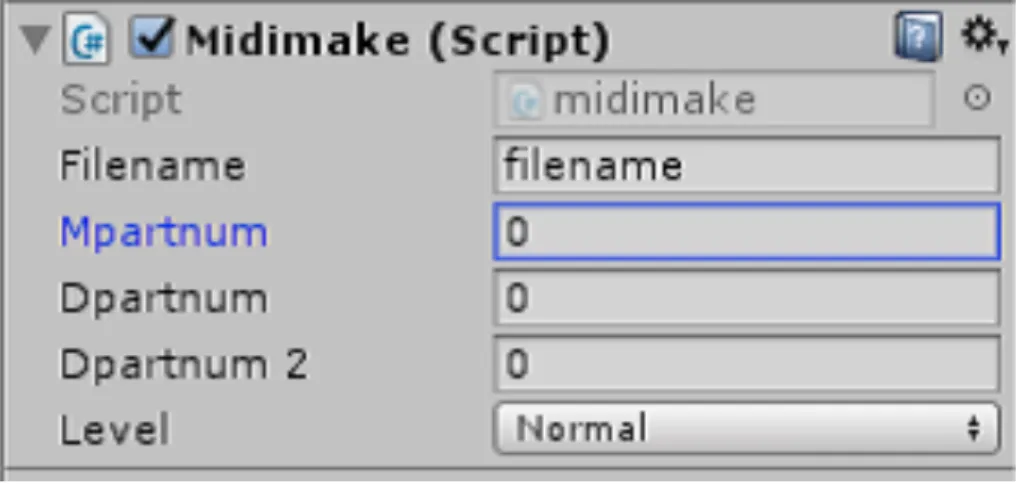Click the C# script icon in header

(x=86, y=41)
